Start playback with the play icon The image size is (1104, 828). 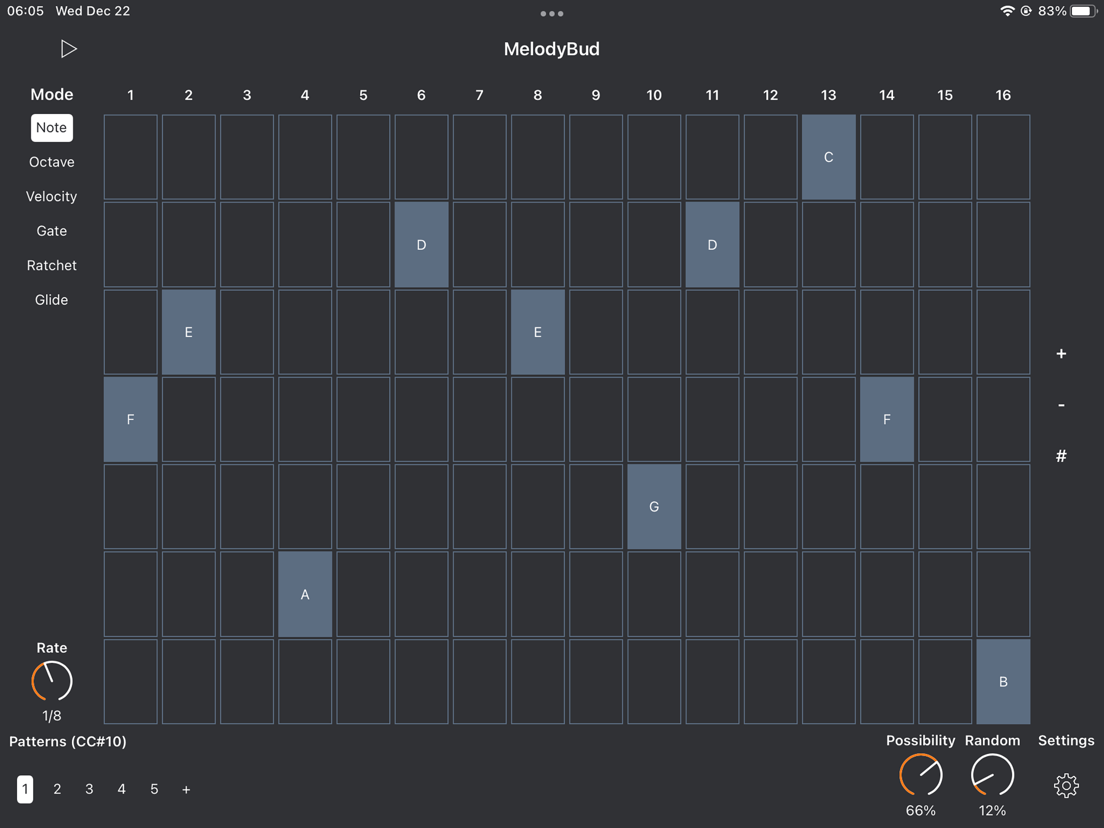(x=68, y=49)
